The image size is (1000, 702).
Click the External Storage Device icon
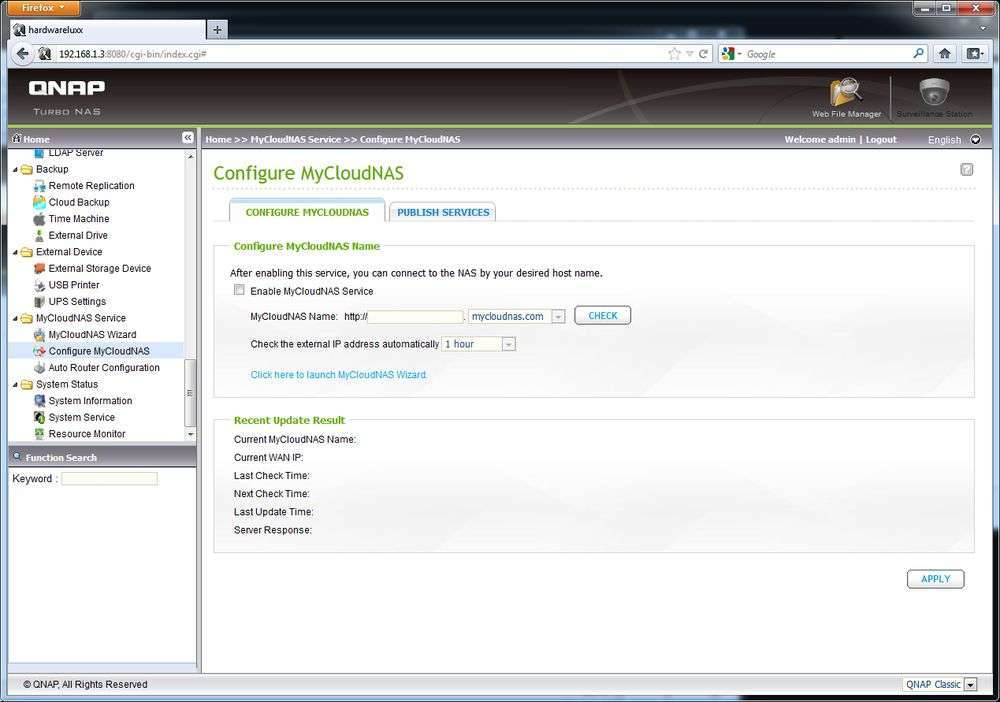point(40,268)
